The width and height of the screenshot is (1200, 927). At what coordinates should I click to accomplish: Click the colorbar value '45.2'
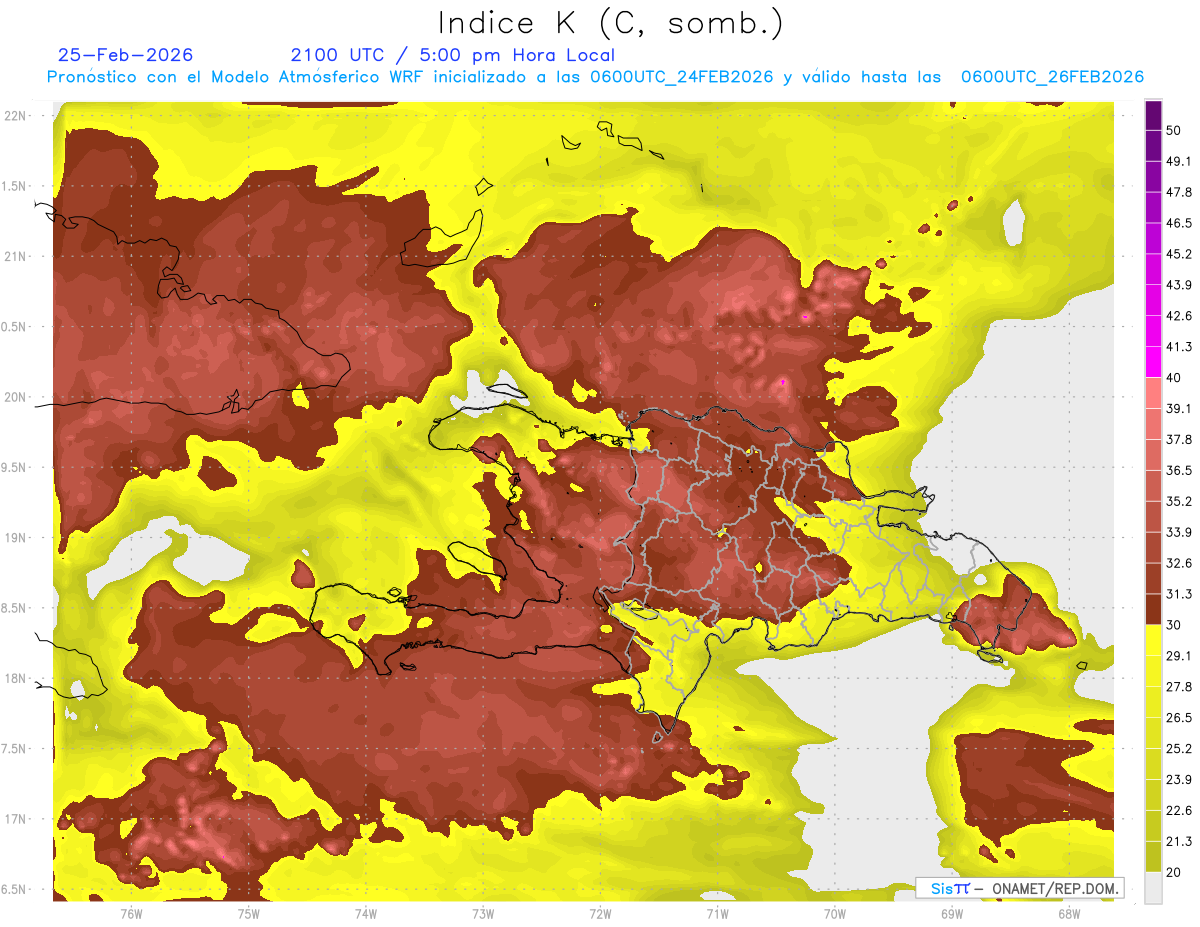(x=1179, y=254)
